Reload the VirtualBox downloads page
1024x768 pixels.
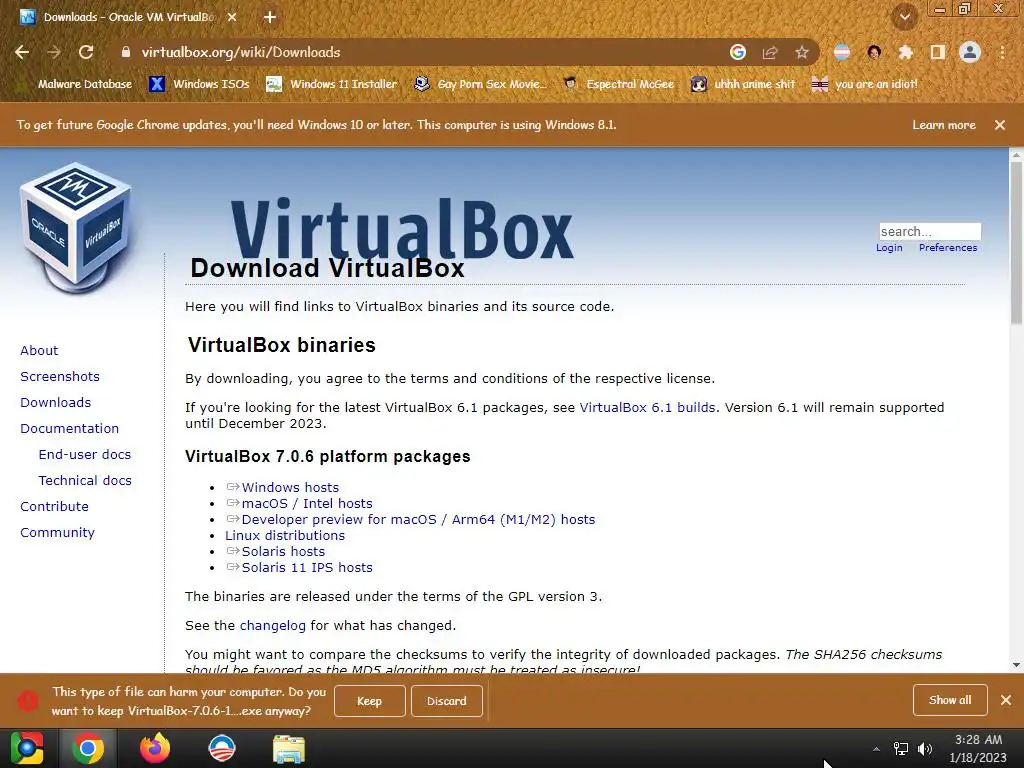tap(86, 52)
